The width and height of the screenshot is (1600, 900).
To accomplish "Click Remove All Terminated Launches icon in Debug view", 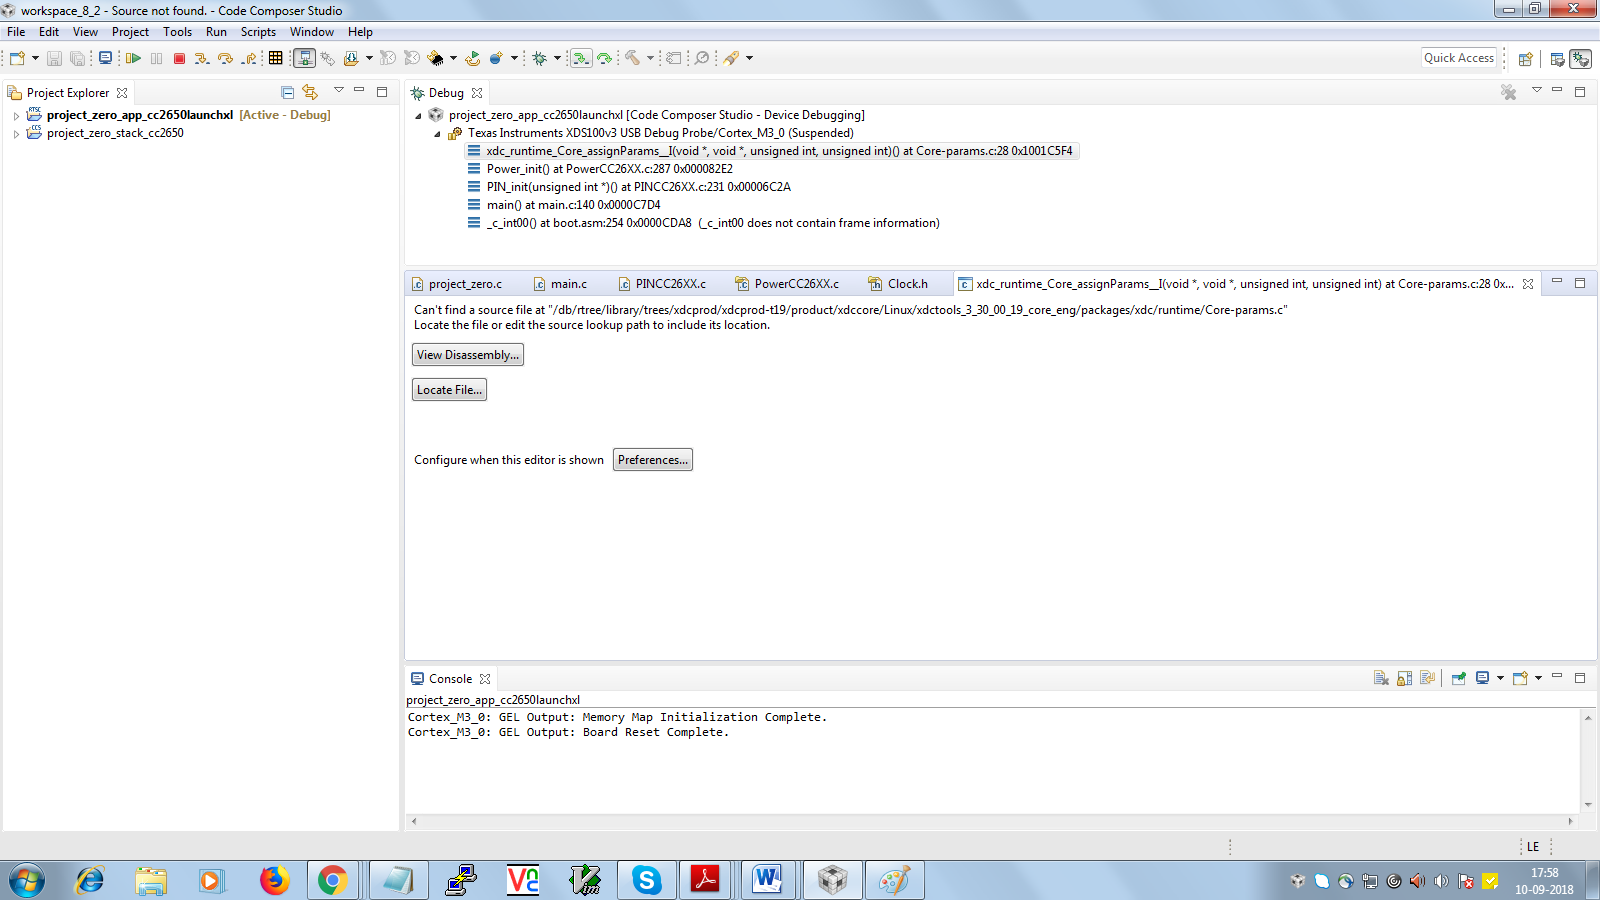I will 1508,92.
